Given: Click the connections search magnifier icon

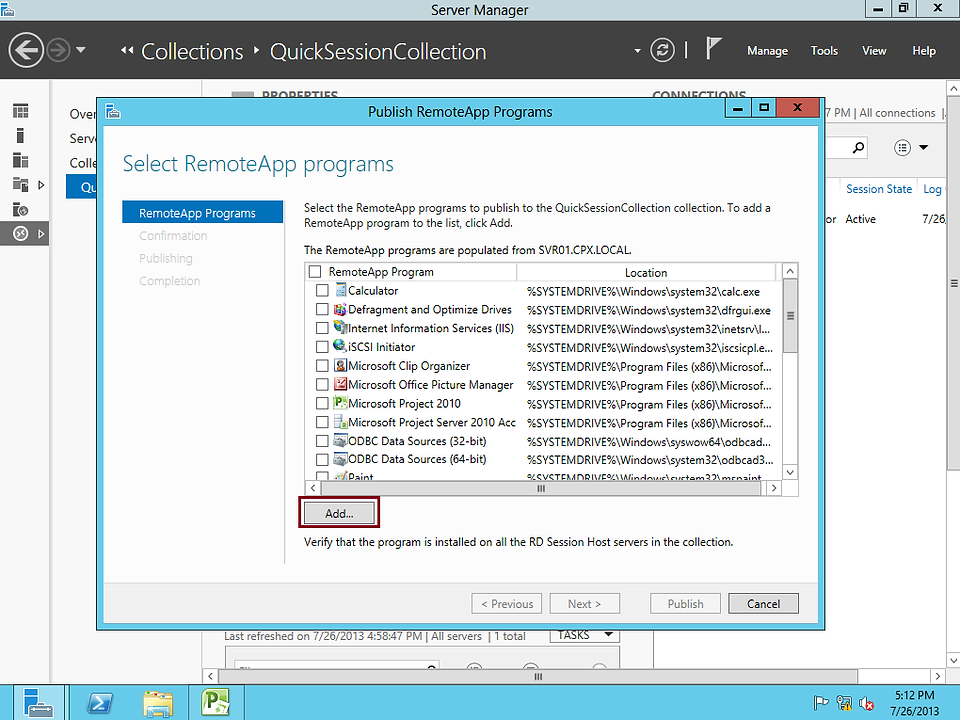Looking at the screenshot, I should coord(858,148).
